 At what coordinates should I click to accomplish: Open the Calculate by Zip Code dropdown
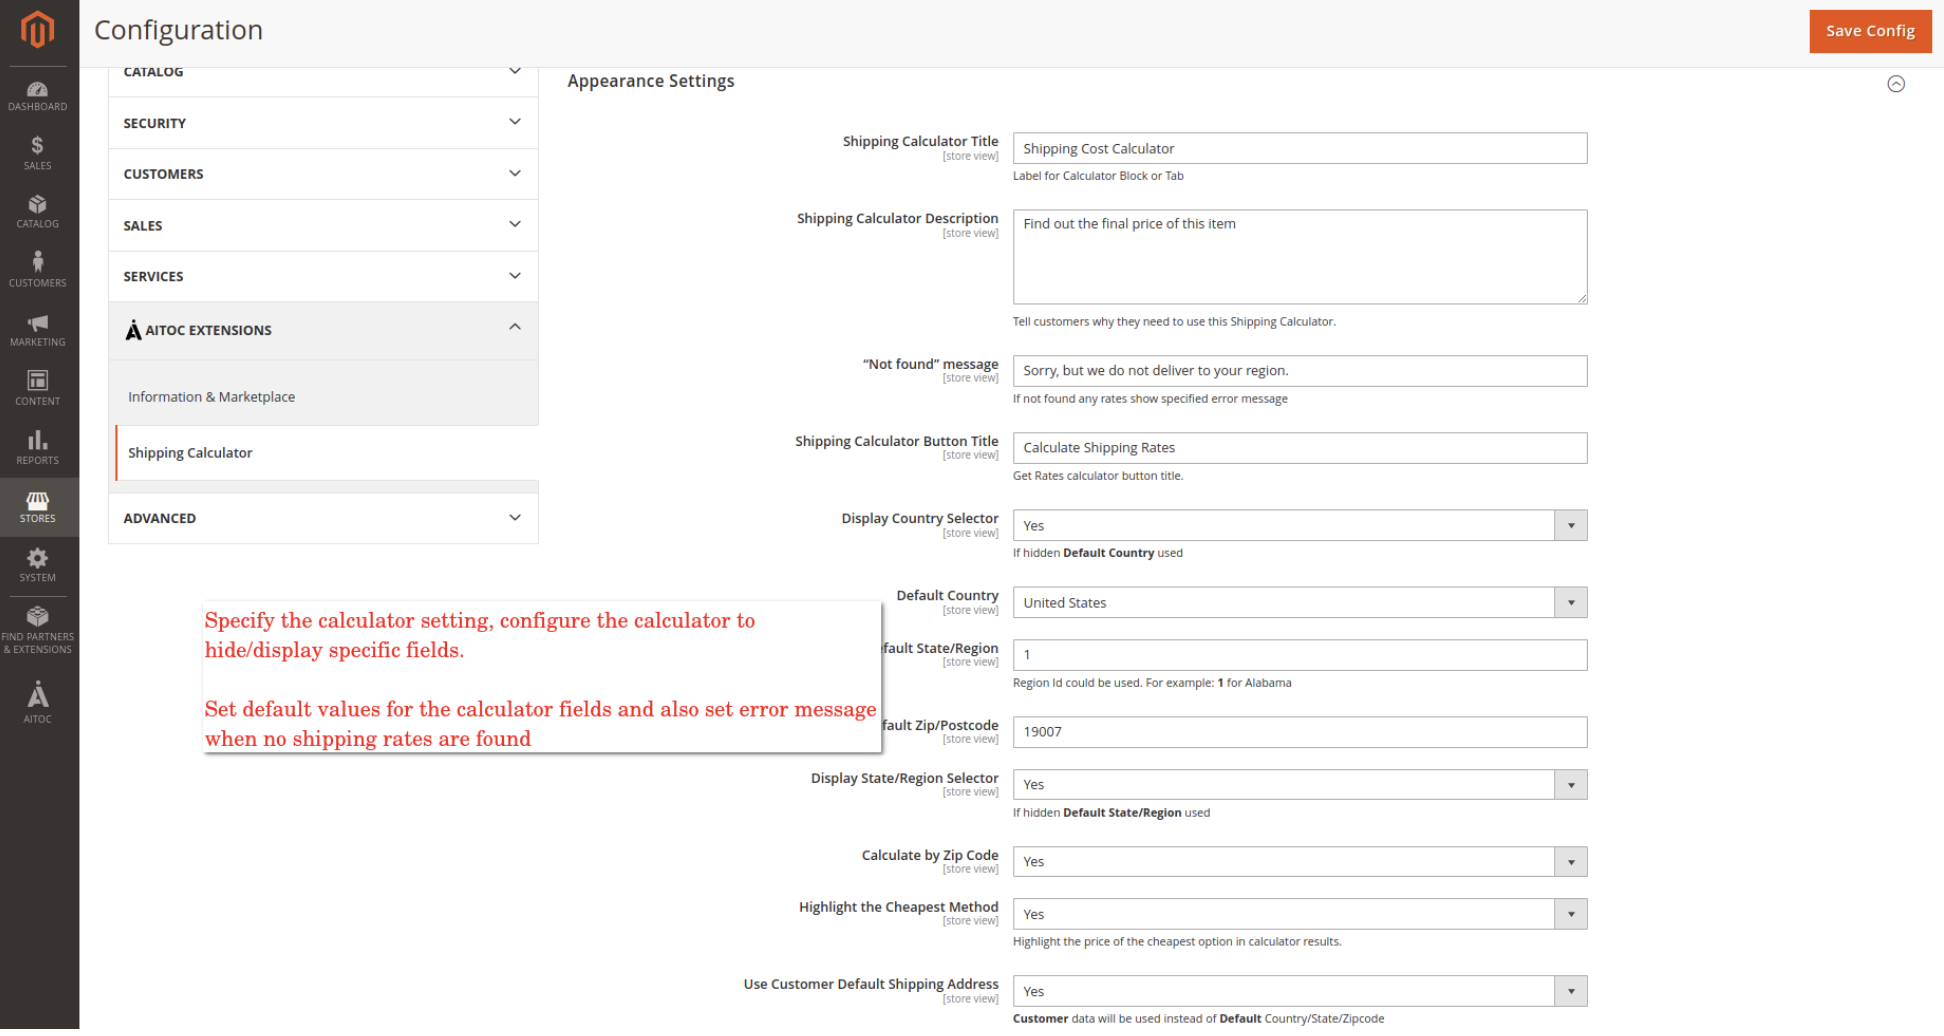[x=1299, y=861]
